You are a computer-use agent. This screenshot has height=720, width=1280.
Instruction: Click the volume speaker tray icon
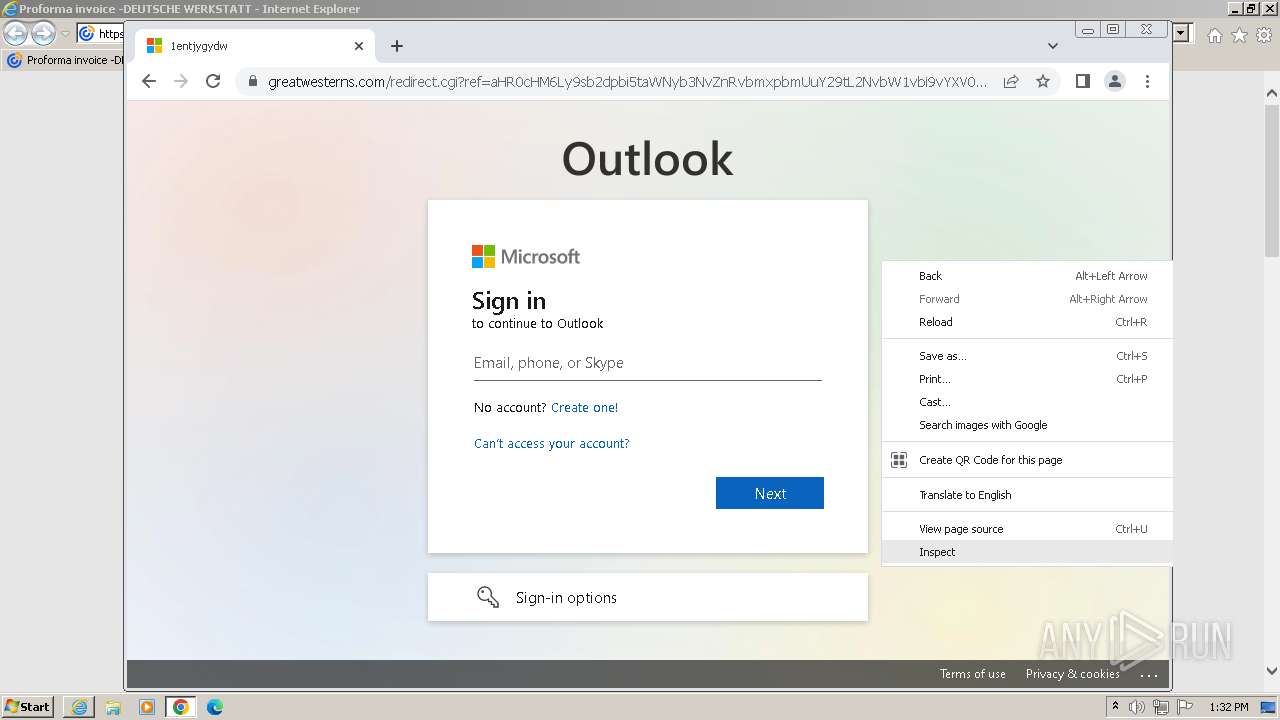pos(1137,707)
